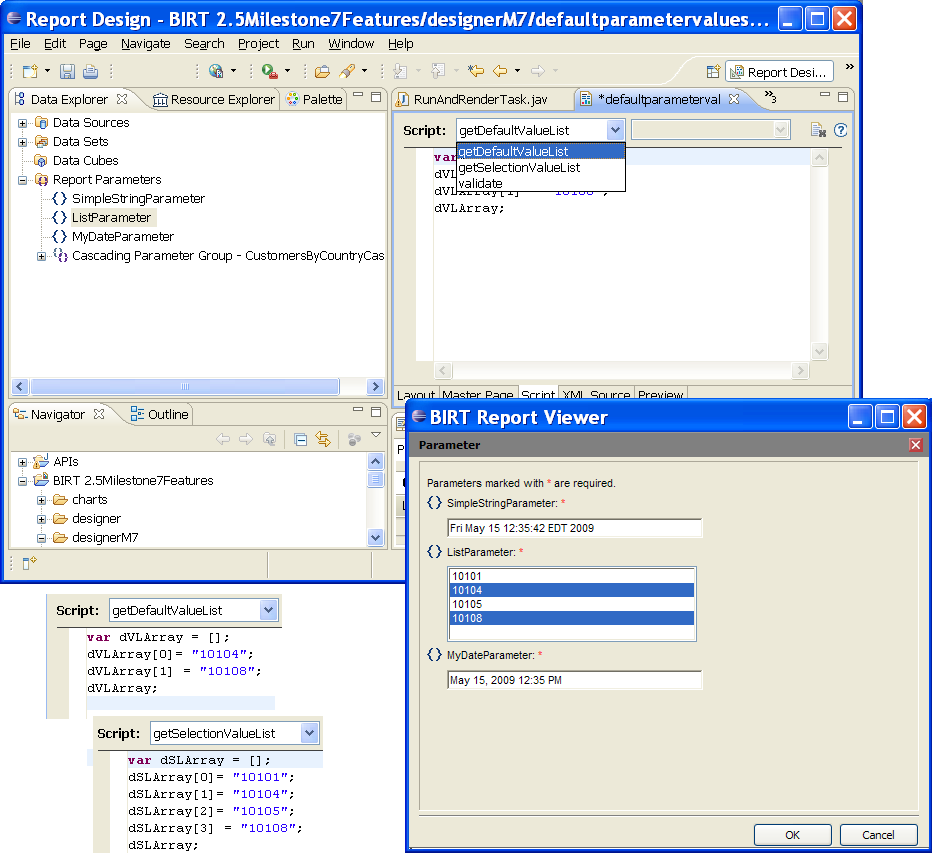Screen dimensions: 936x857
Task: Collapse the Report Parameters tree node
Action: click(23, 180)
